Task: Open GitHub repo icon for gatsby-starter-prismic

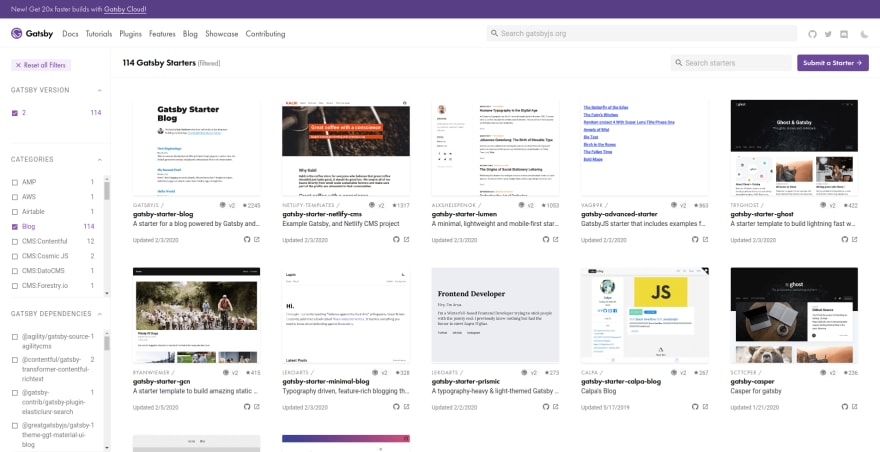Action: tap(545, 407)
